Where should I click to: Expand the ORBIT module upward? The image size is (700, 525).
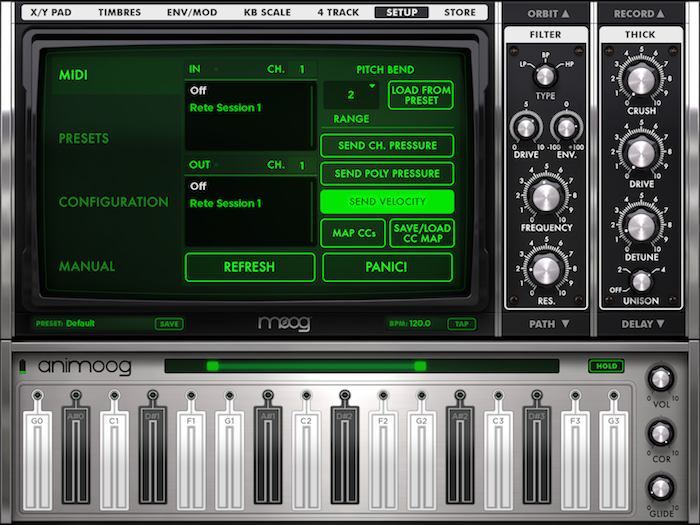tap(548, 14)
